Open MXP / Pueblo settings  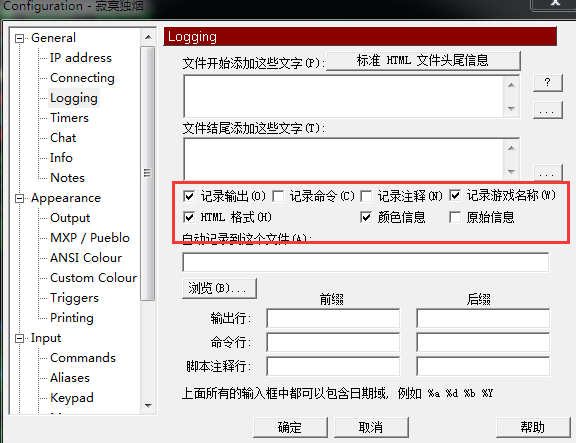click(x=90, y=238)
